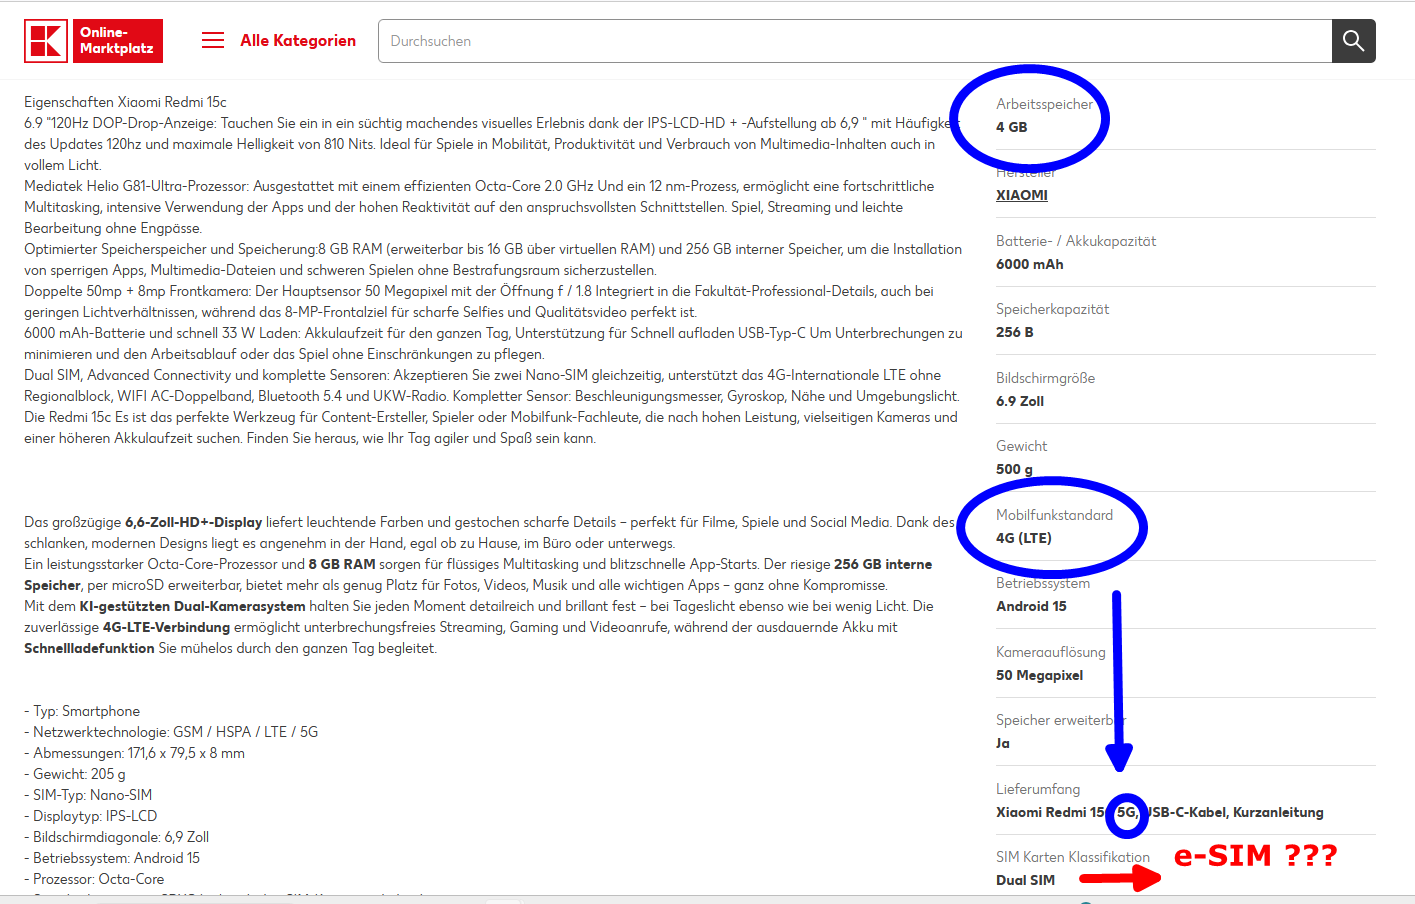Click the Batterie- / Akkukapazität label
Viewport: 1415px width, 904px height.
(1076, 241)
